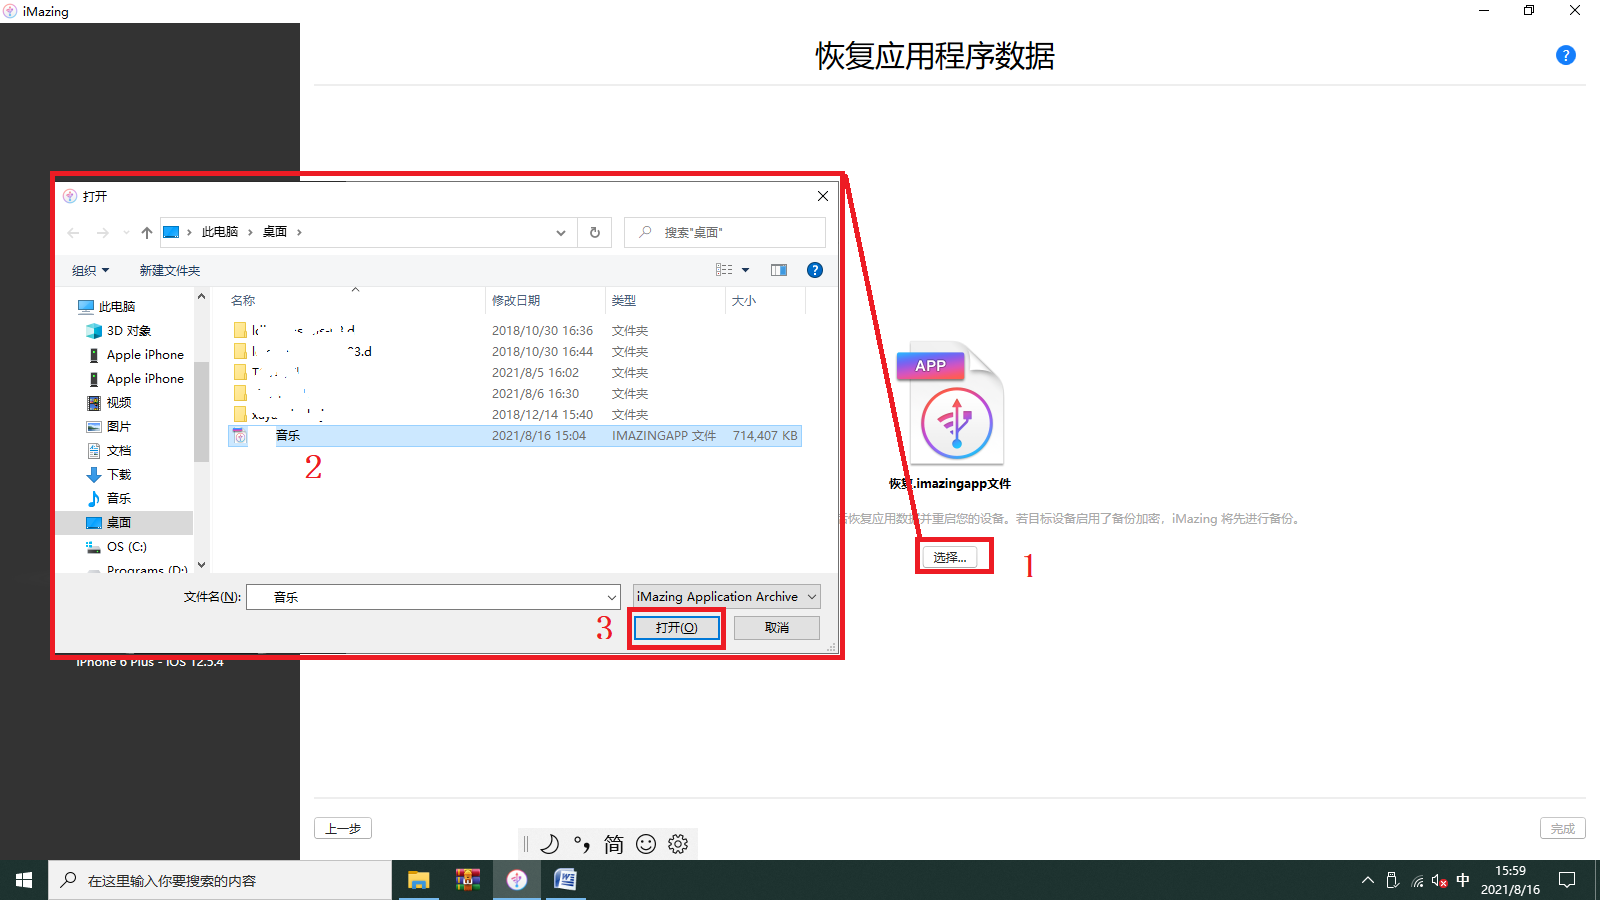This screenshot has height=900, width=1601.
Task: Click the taskbar search box
Action: point(220,880)
